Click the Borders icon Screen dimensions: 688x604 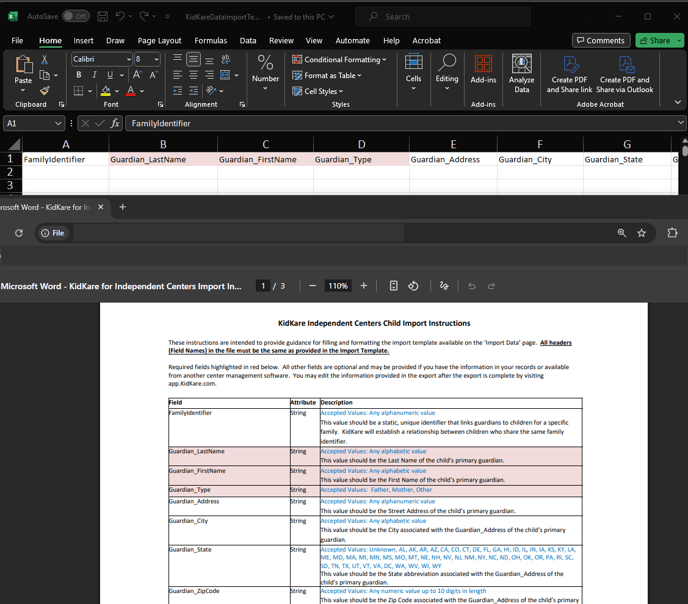coord(79,91)
